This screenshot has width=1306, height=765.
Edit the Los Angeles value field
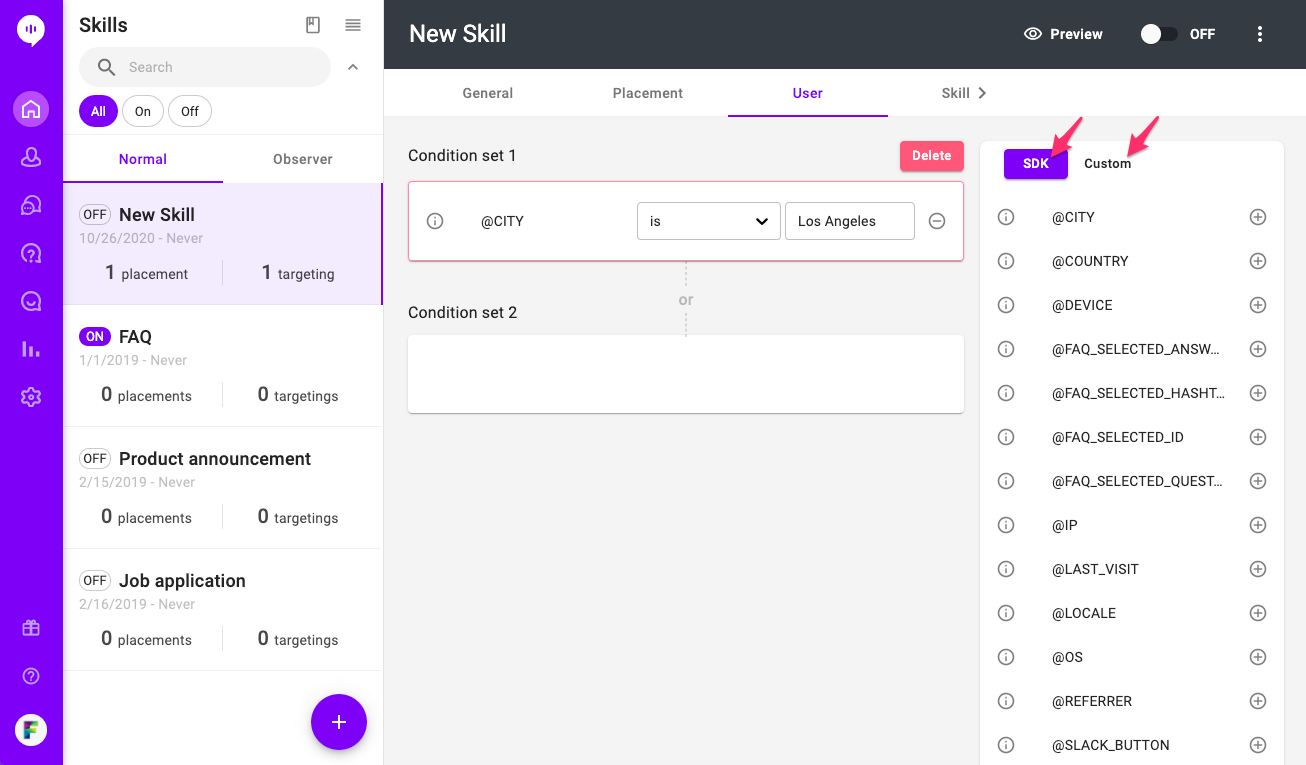tap(850, 221)
